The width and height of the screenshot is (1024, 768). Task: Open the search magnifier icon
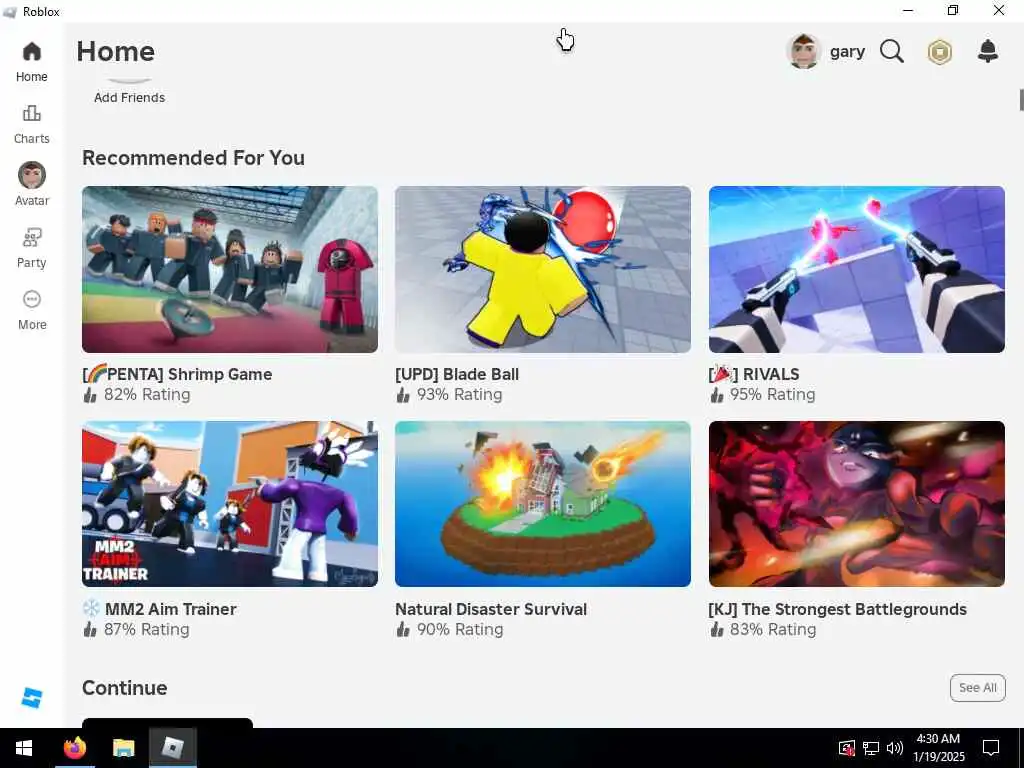(x=891, y=51)
